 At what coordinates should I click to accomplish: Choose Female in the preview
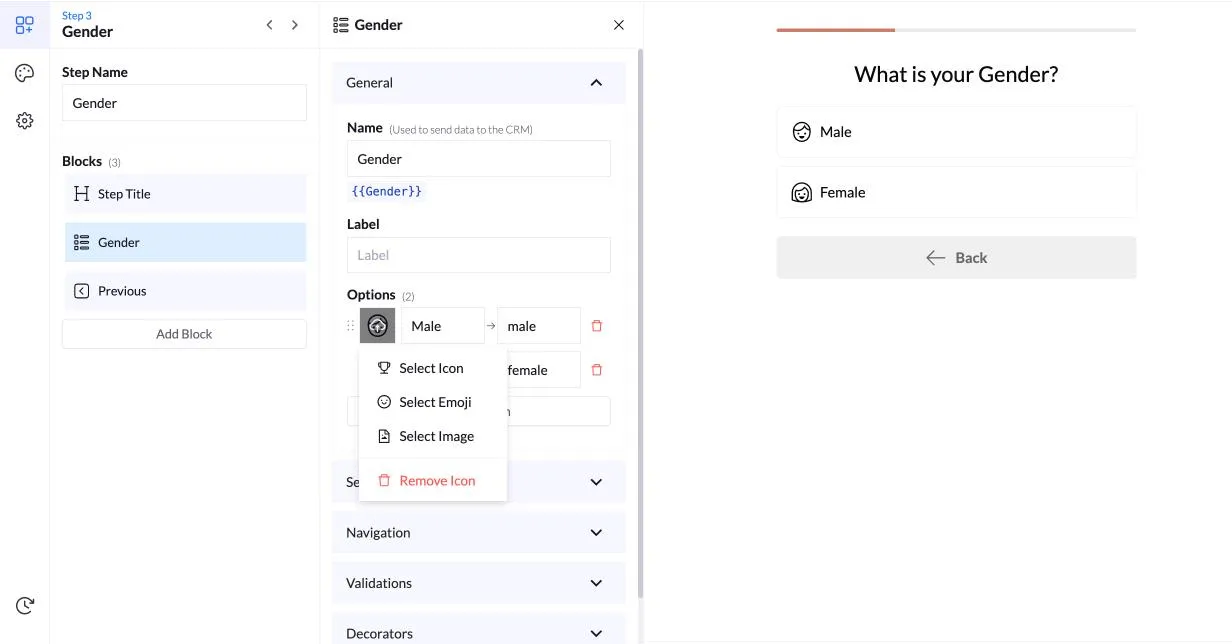956,192
